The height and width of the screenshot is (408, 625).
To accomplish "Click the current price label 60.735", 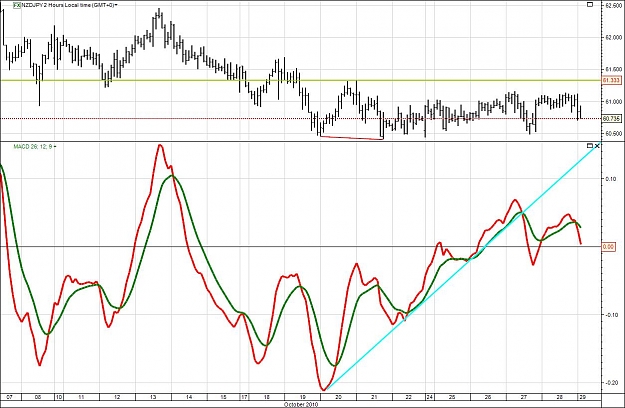I will [x=611, y=118].
